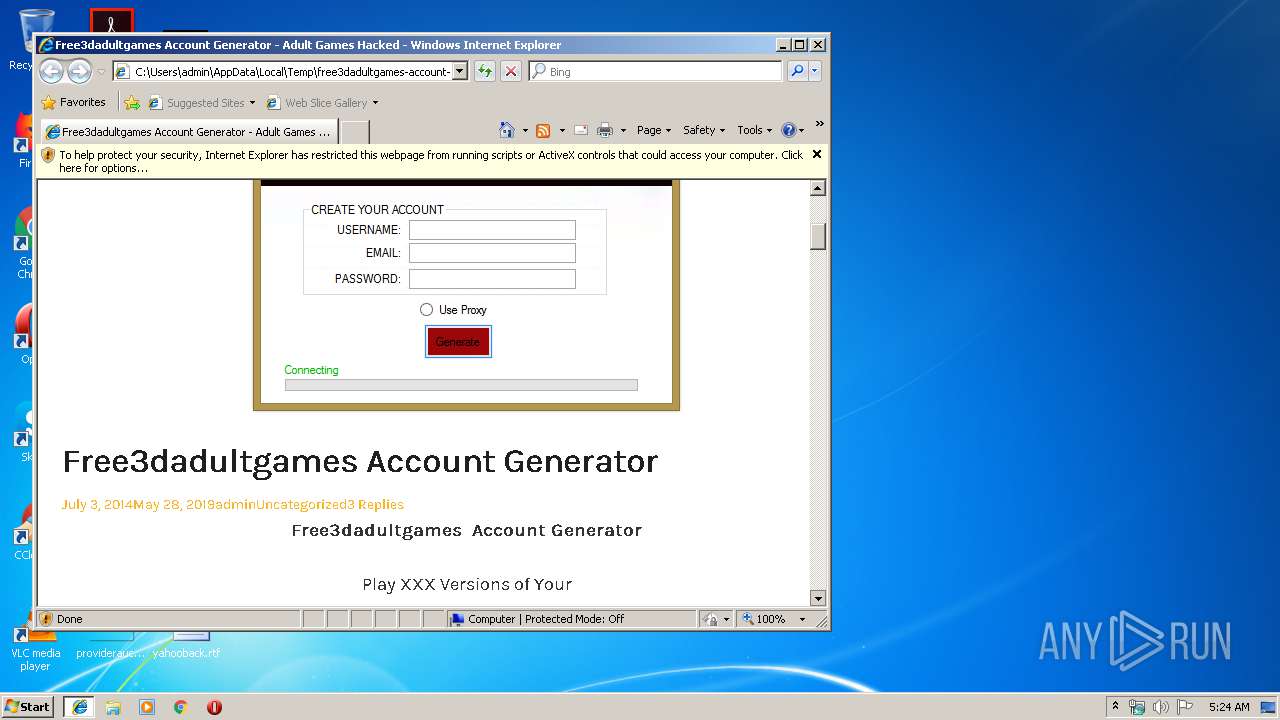Viewport: 1280px width, 720px height.
Task: Open the status bar security lock dropdown
Action: [716, 619]
